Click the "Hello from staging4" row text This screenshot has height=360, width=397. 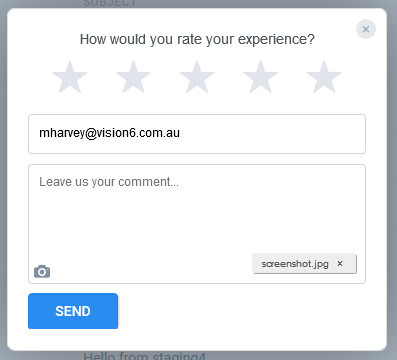[x=144, y=356]
